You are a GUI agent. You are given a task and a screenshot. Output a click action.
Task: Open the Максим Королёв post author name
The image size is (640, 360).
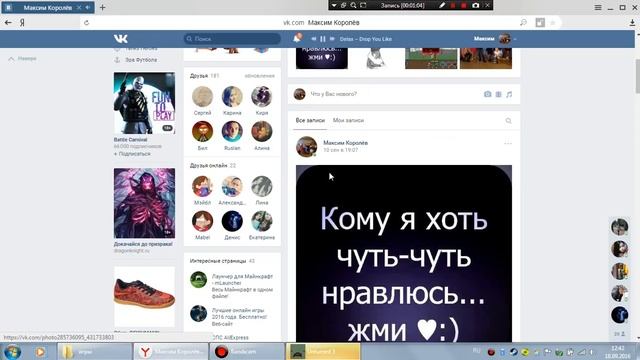346,143
